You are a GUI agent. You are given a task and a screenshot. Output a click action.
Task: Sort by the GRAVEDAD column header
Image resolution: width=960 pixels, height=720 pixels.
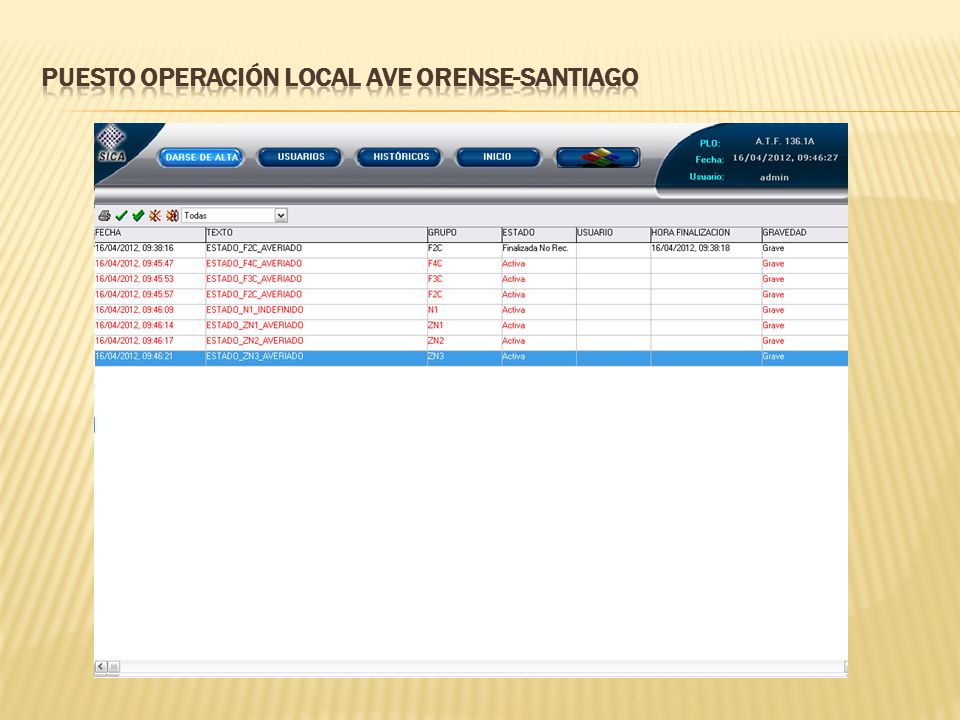[x=804, y=233]
